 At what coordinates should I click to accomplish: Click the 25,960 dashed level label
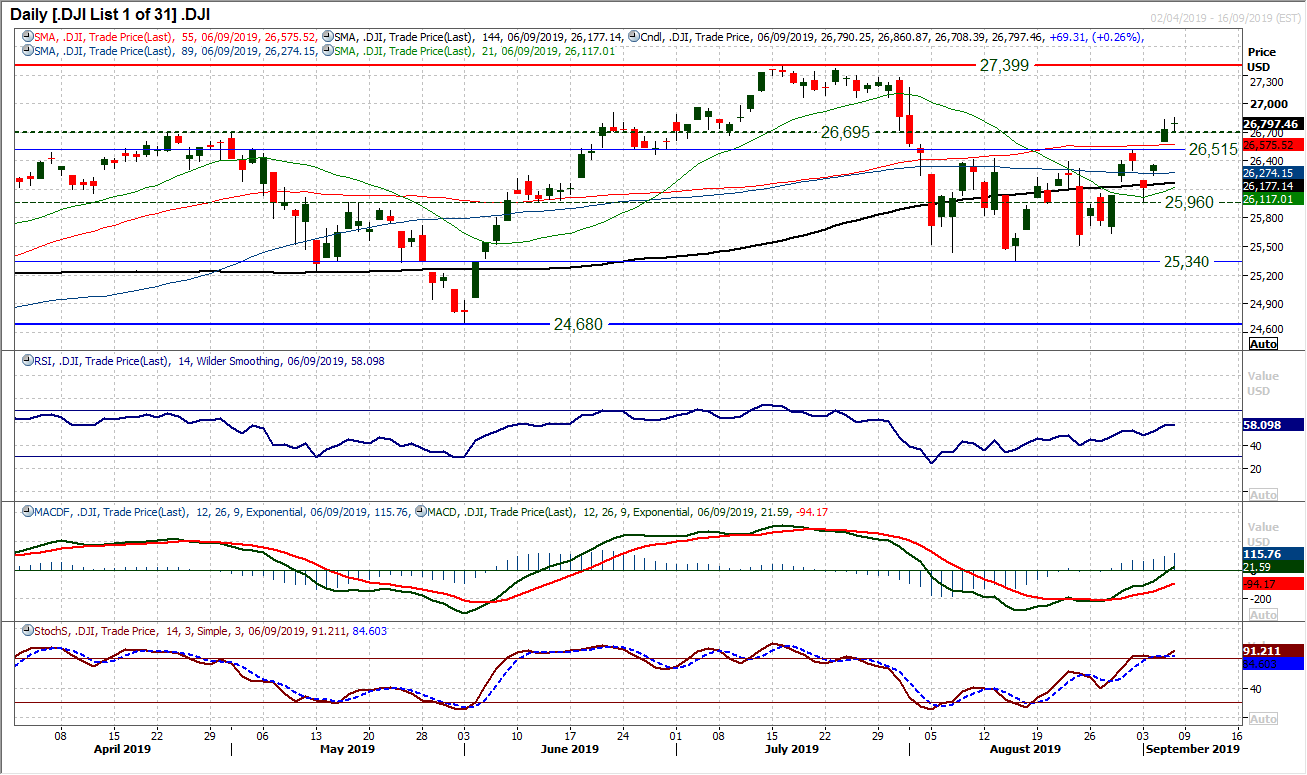(1188, 202)
